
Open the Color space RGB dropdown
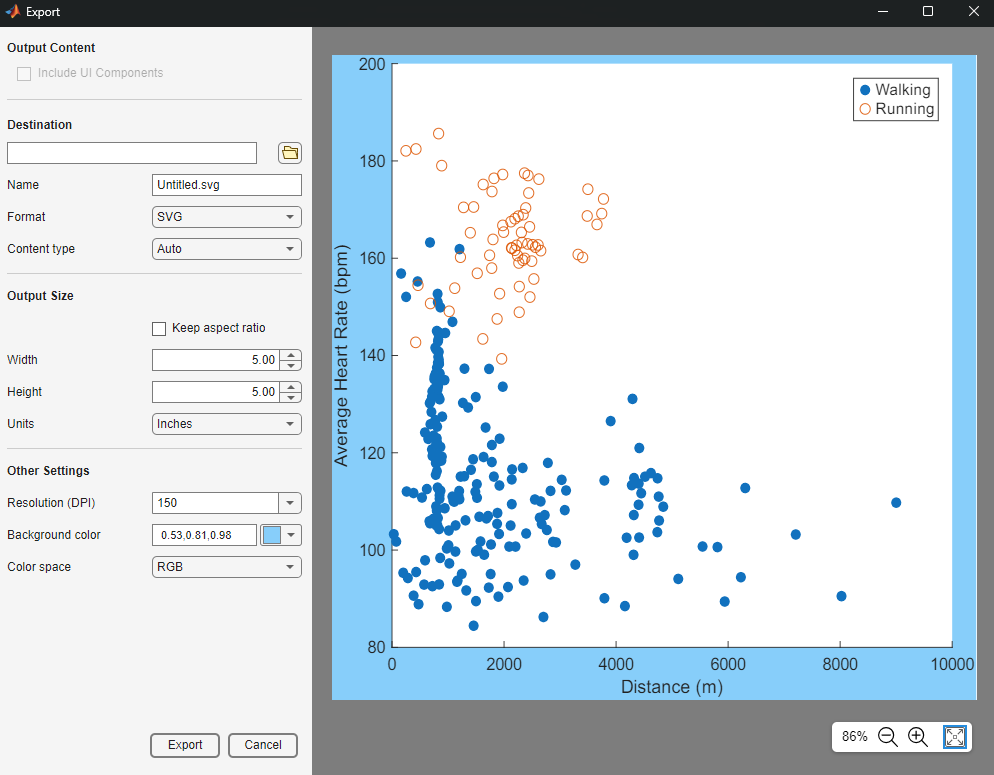[x=226, y=567]
